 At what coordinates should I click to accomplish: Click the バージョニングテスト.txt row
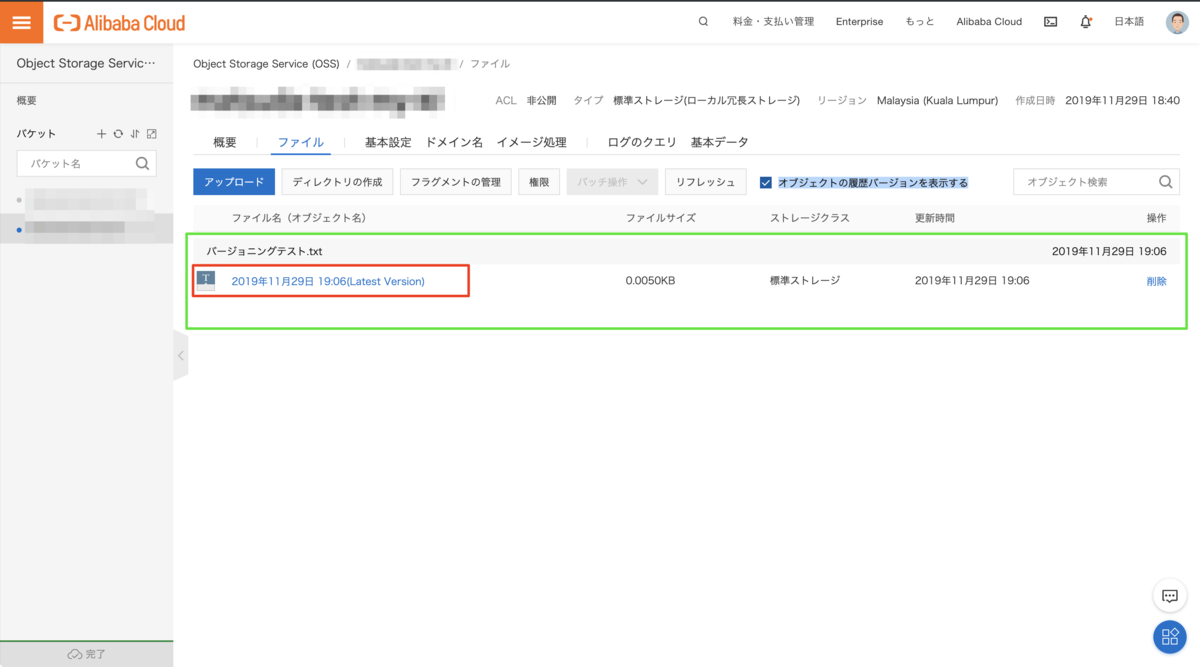coord(686,251)
